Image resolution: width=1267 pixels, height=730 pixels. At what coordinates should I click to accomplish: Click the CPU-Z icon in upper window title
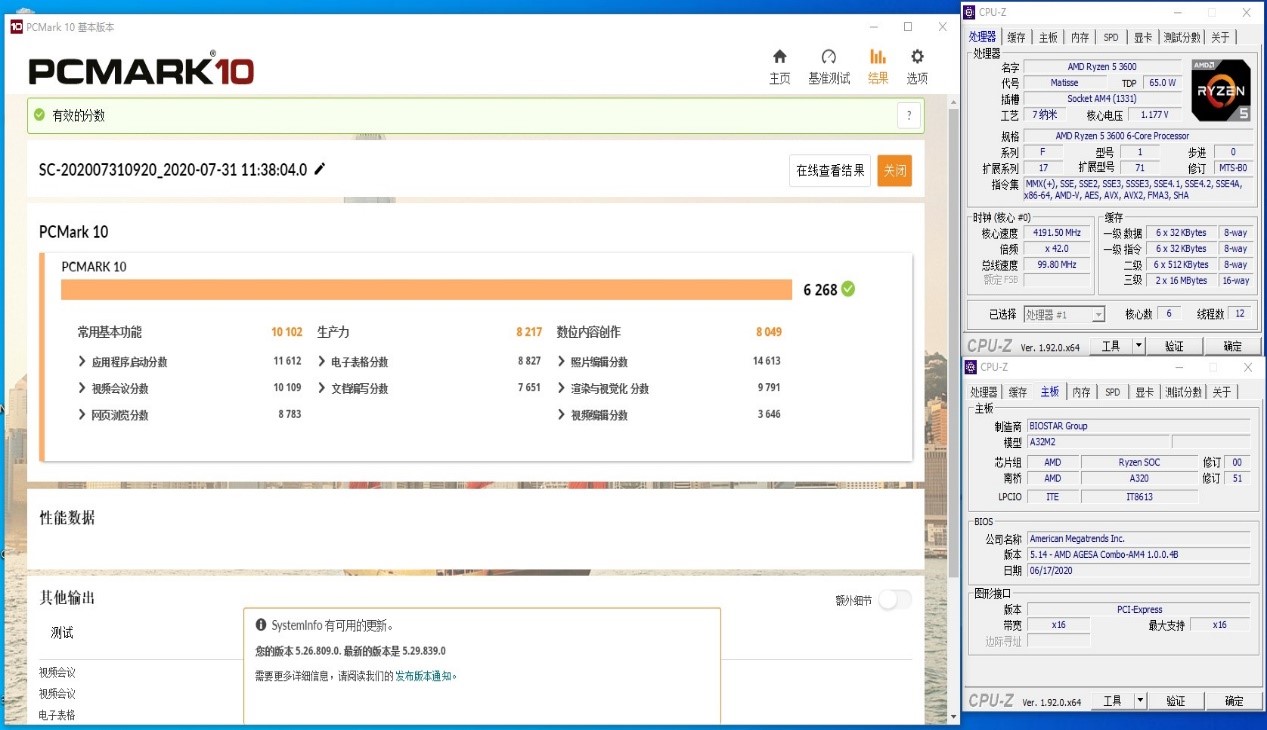coord(970,12)
